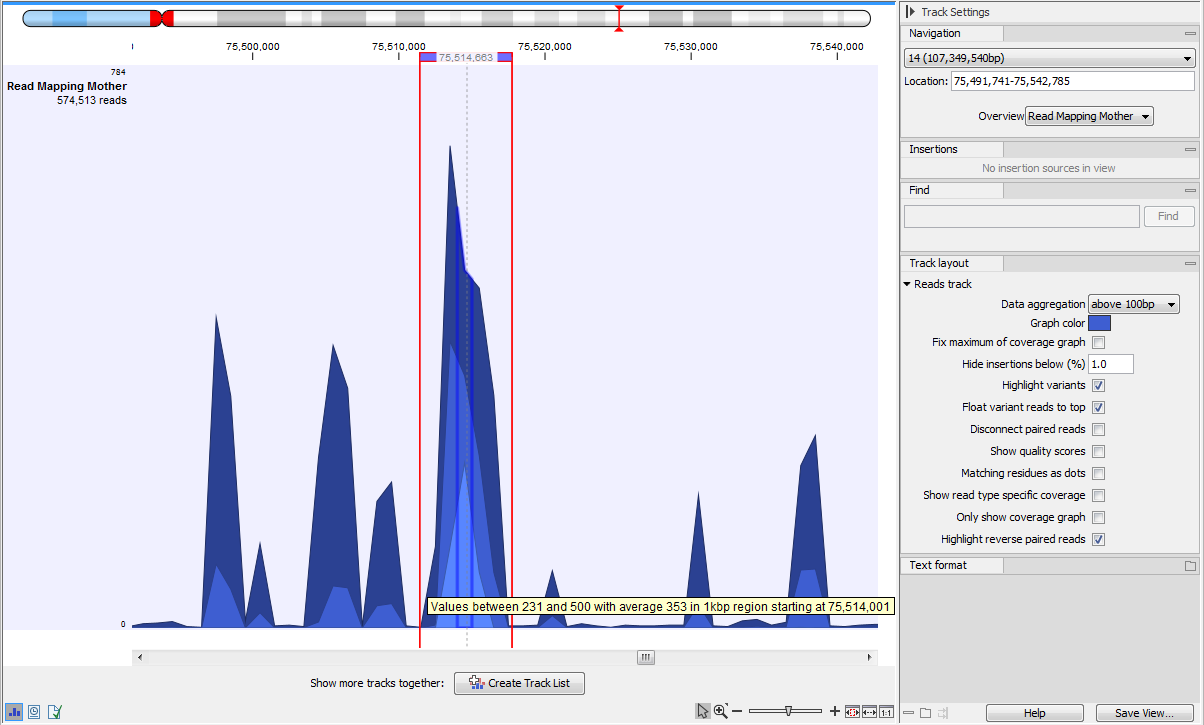1204x725 pixels.
Task: Collapse the Reads track section
Action: point(907,284)
